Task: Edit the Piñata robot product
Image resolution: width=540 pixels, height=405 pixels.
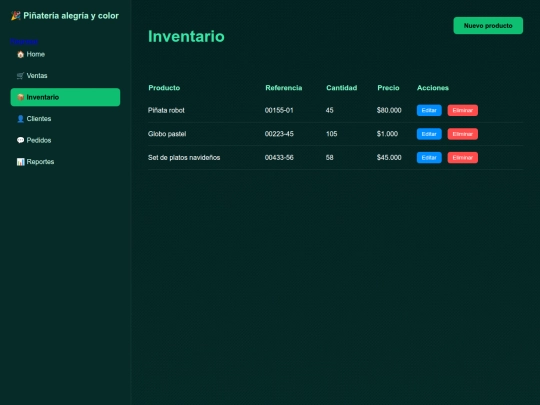Action: pos(429,110)
